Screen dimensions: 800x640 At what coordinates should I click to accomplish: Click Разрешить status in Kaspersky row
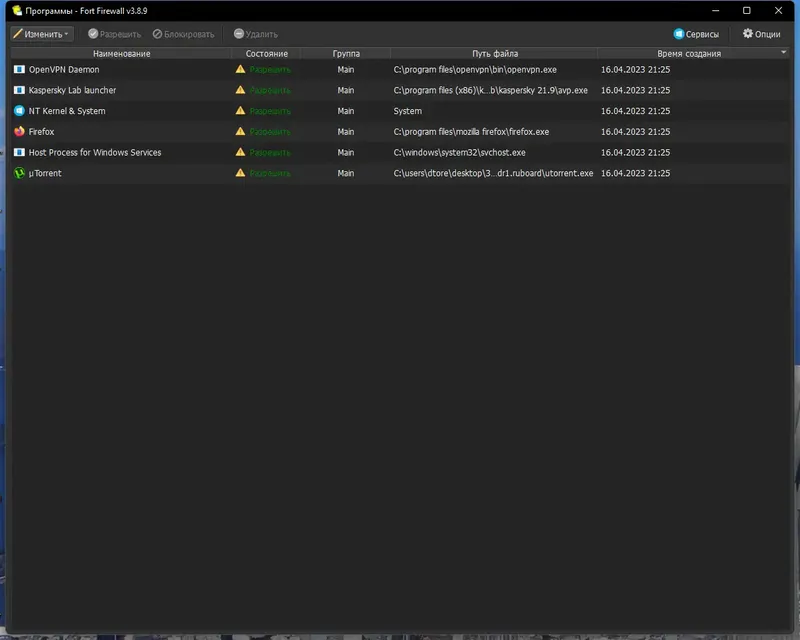coord(270,90)
